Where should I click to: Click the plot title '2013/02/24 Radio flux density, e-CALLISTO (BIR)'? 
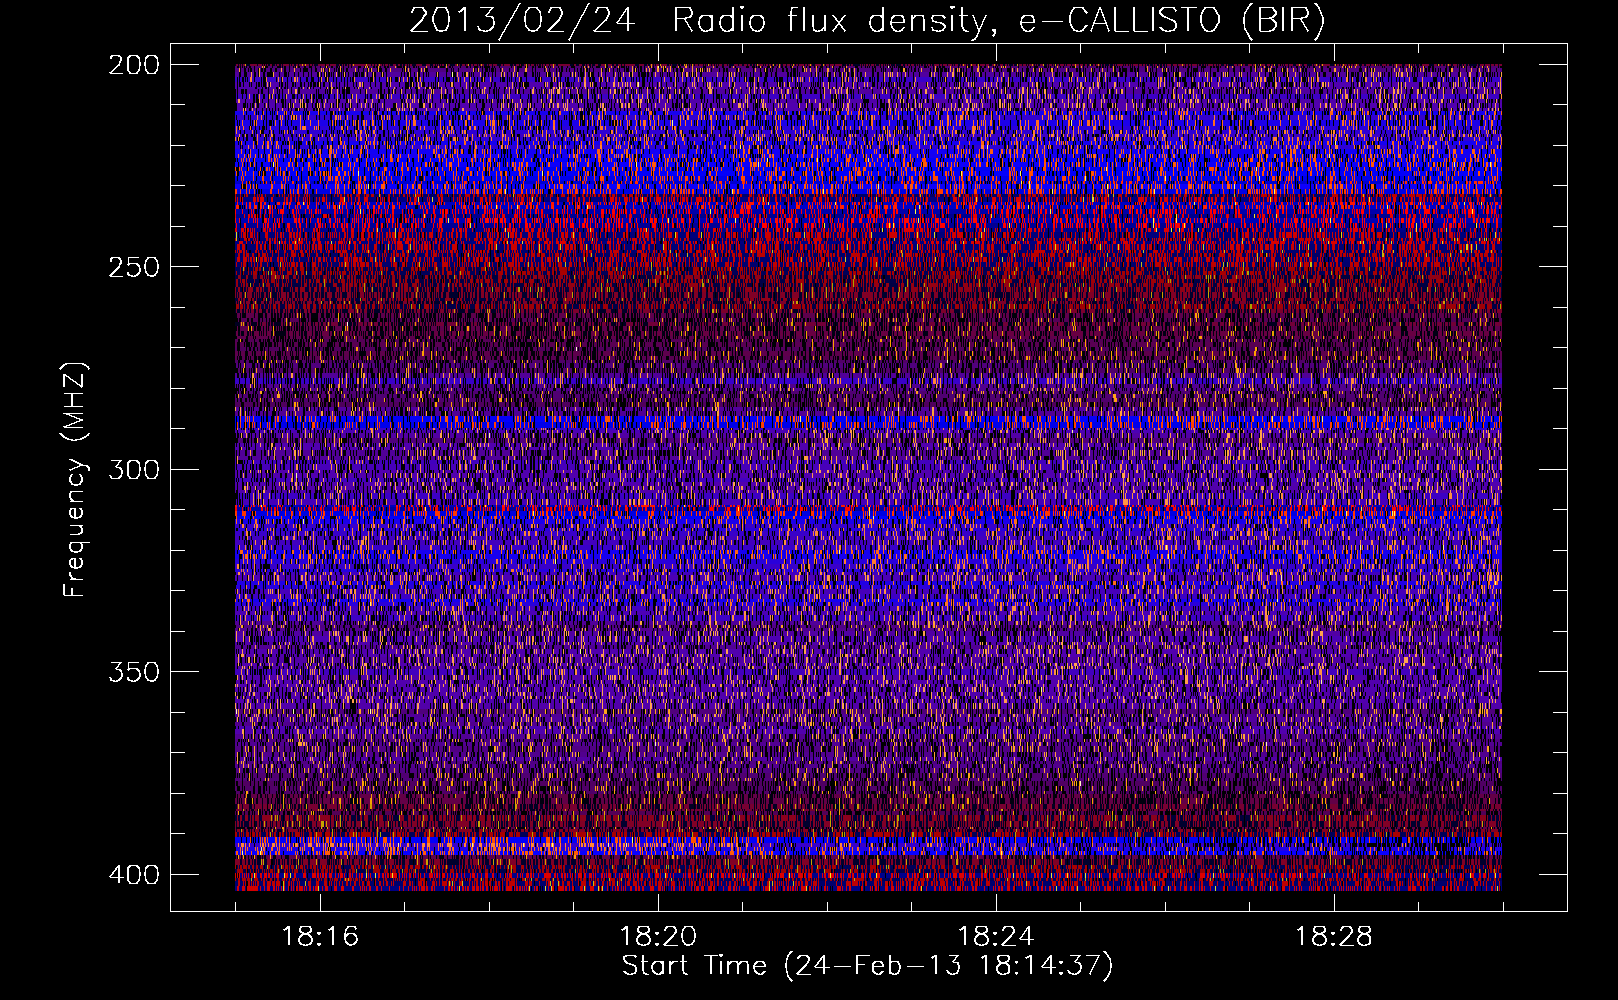[867, 20]
